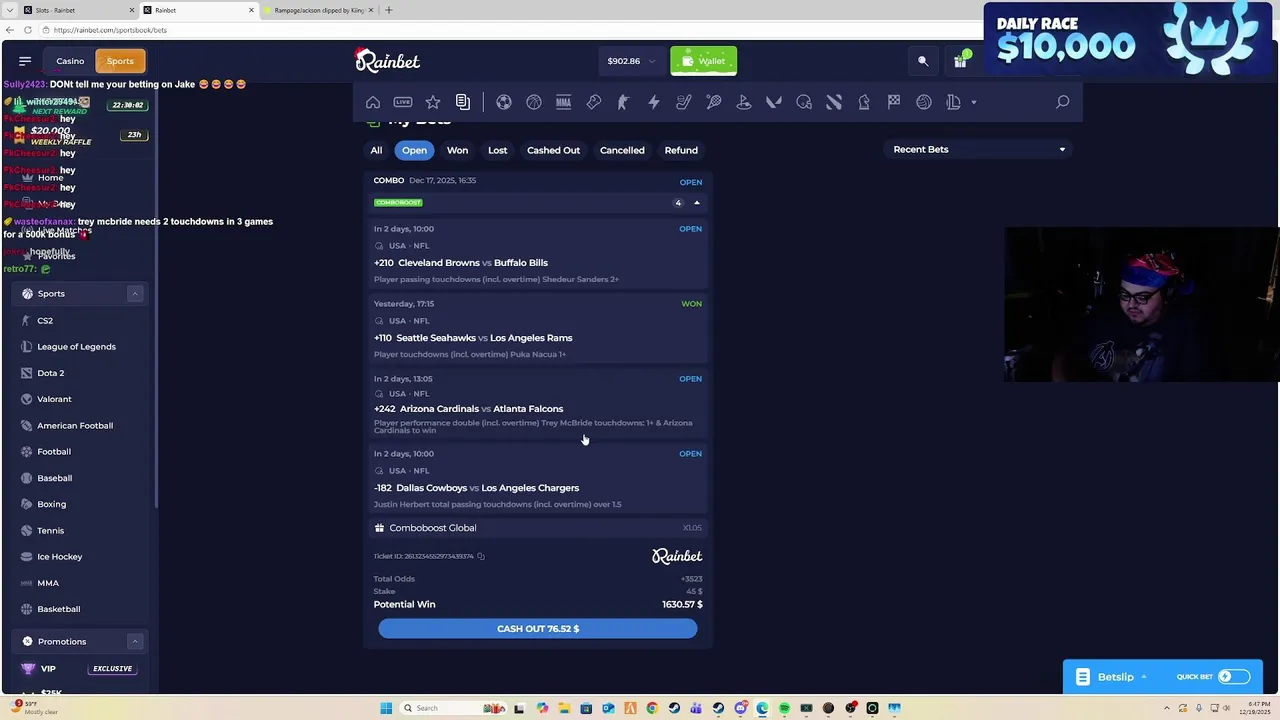Switch to the Cashed Out tab
The height and width of the screenshot is (720, 1280).
pos(553,150)
